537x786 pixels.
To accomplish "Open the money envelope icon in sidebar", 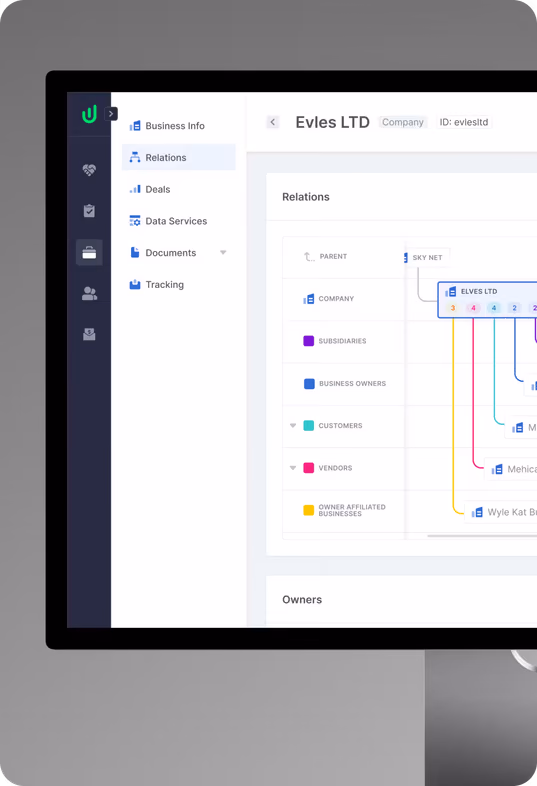I will click(89, 334).
